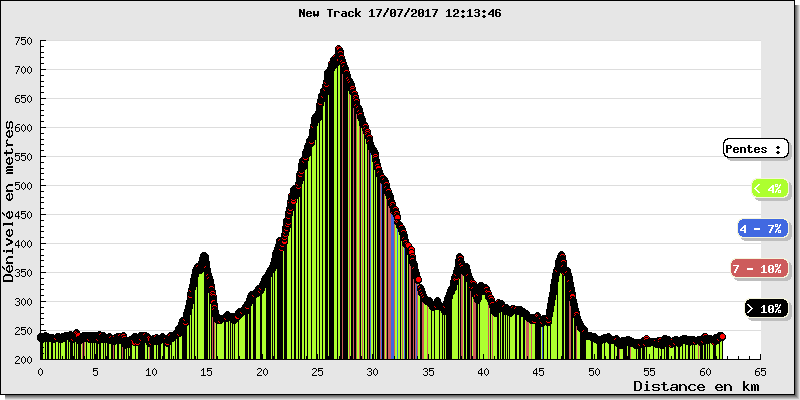Image resolution: width=800 pixels, height=400 pixels.
Task: Click the peak top near 47 km
Action: (561, 256)
